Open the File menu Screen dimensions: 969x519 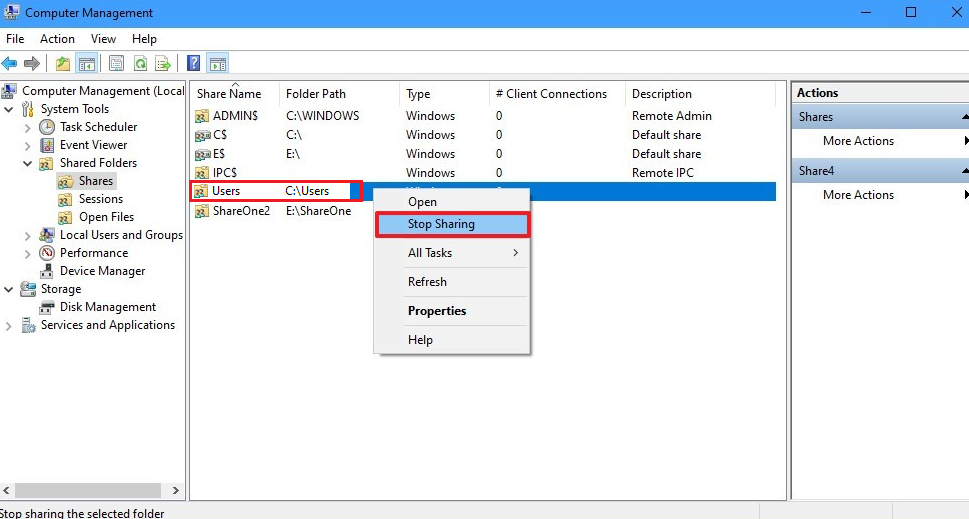click(x=15, y=39)
